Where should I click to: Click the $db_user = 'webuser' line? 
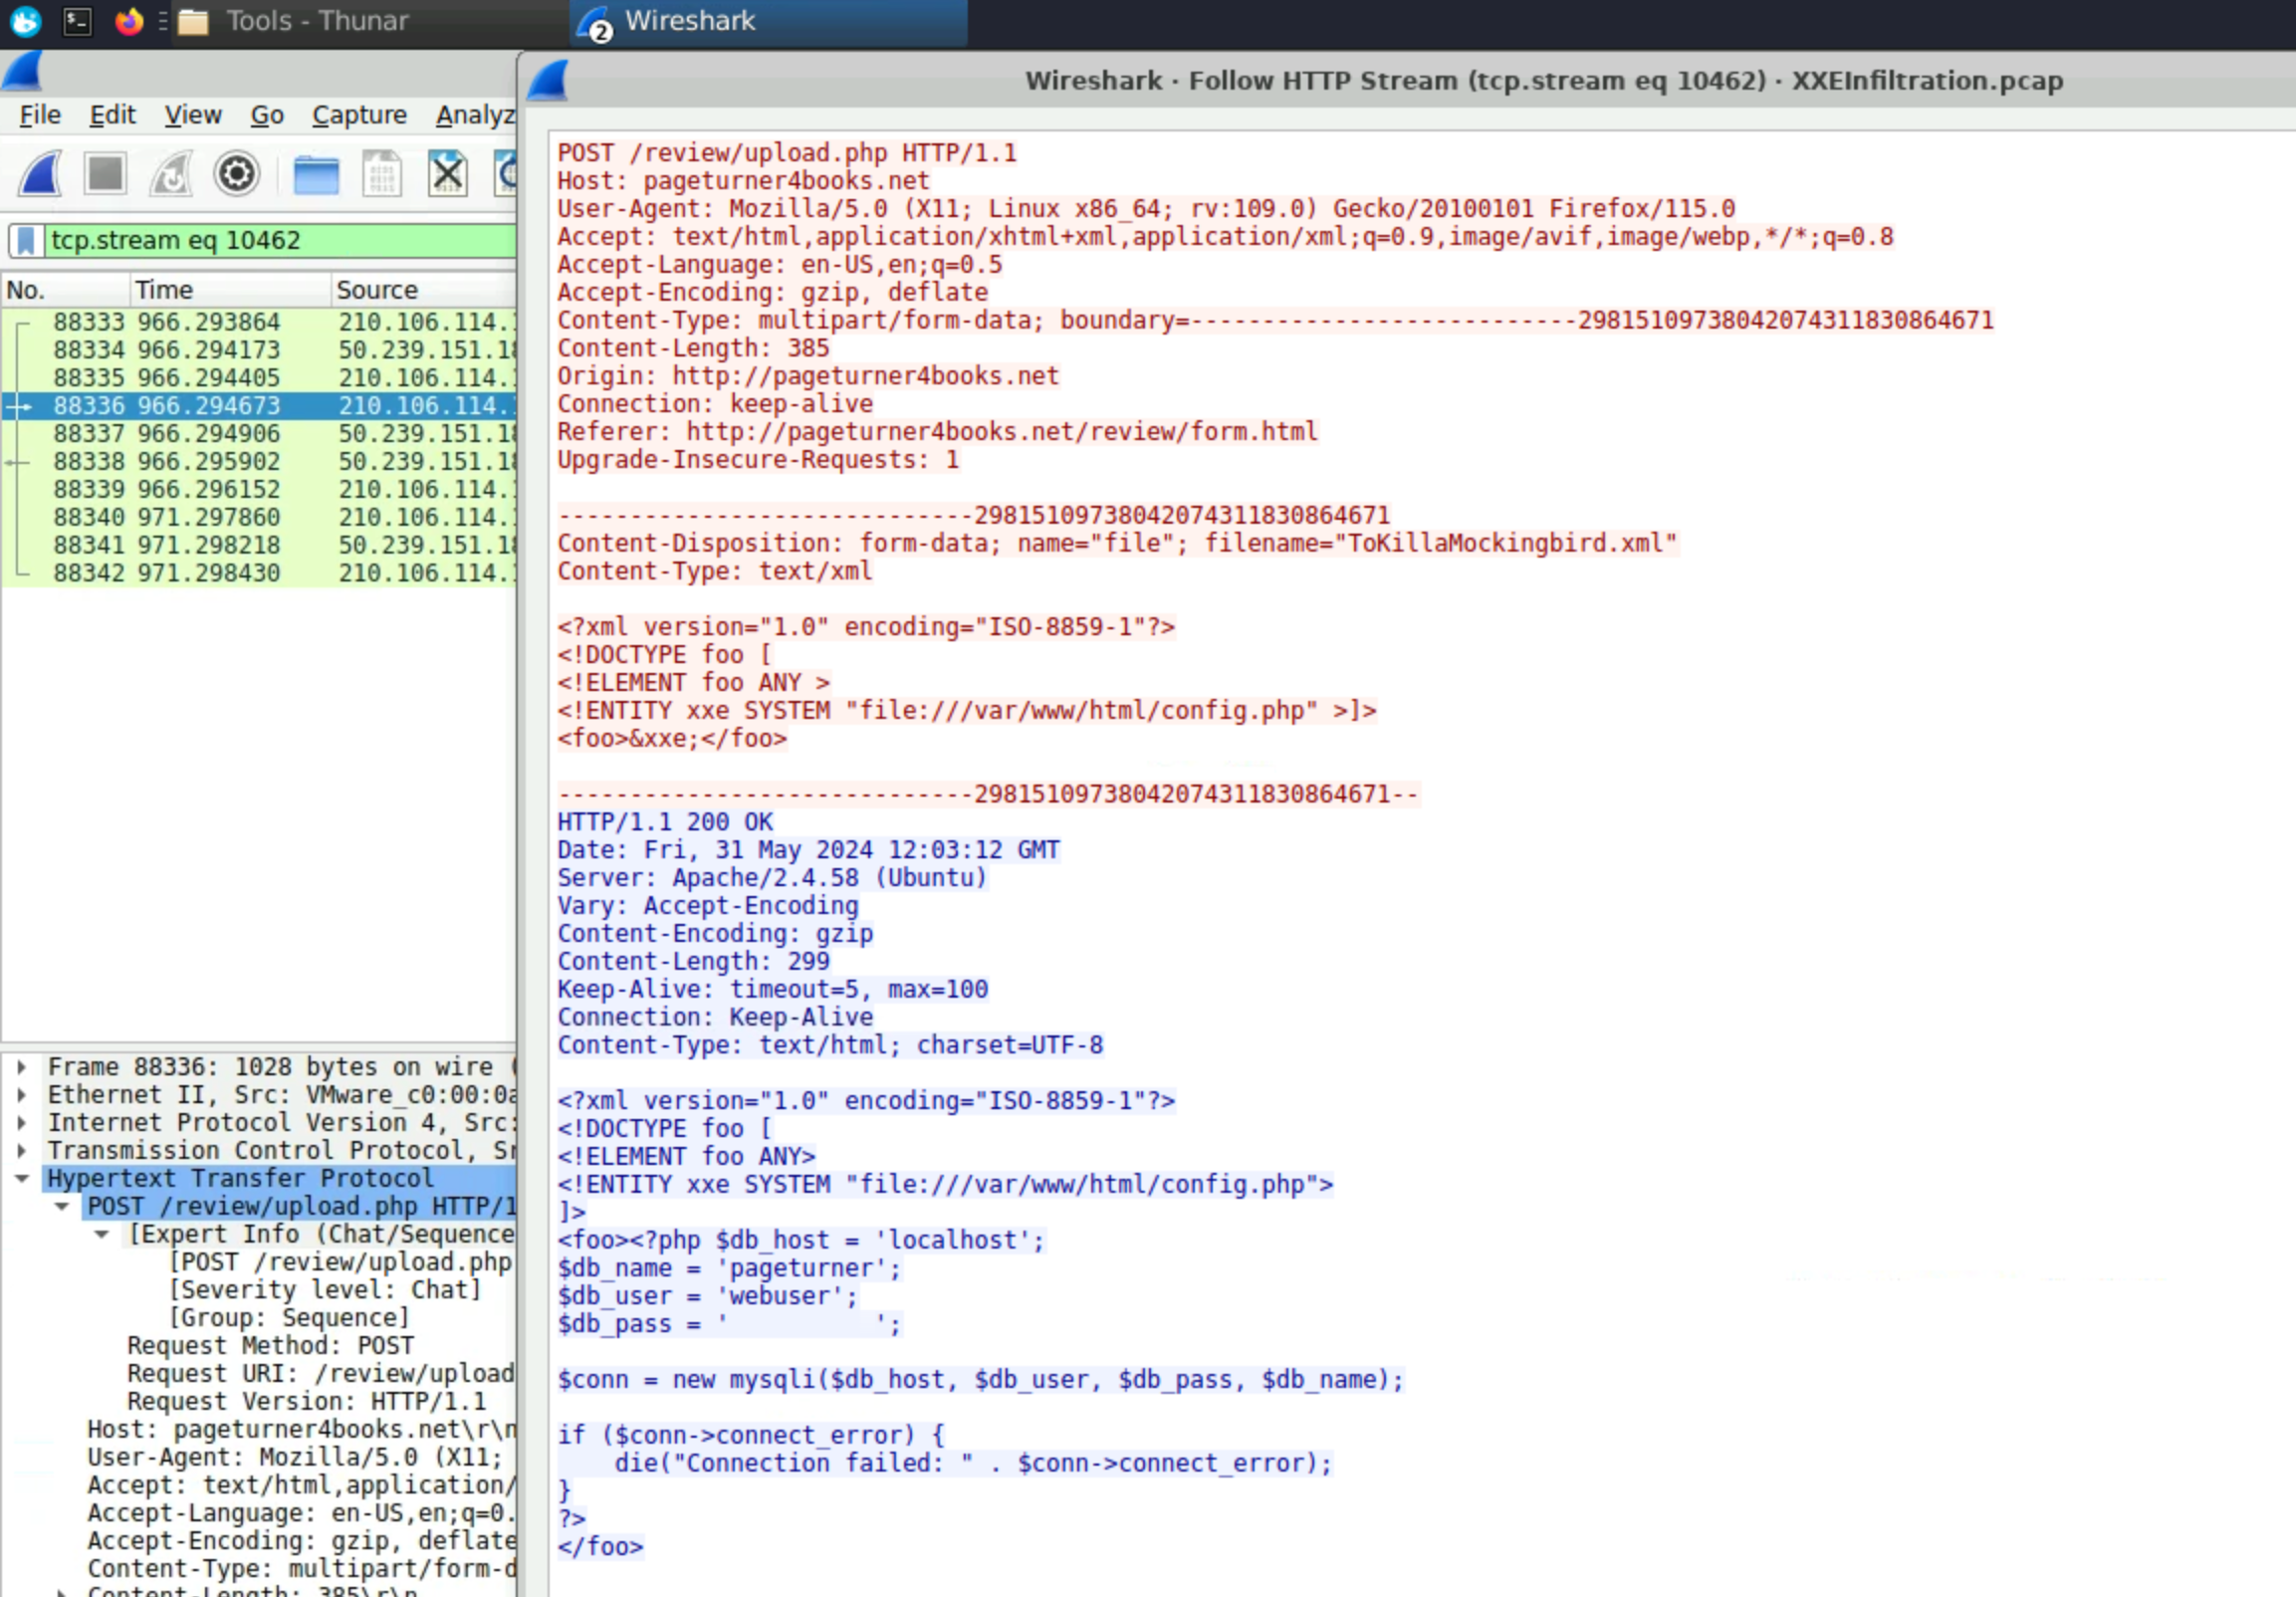708,1297
